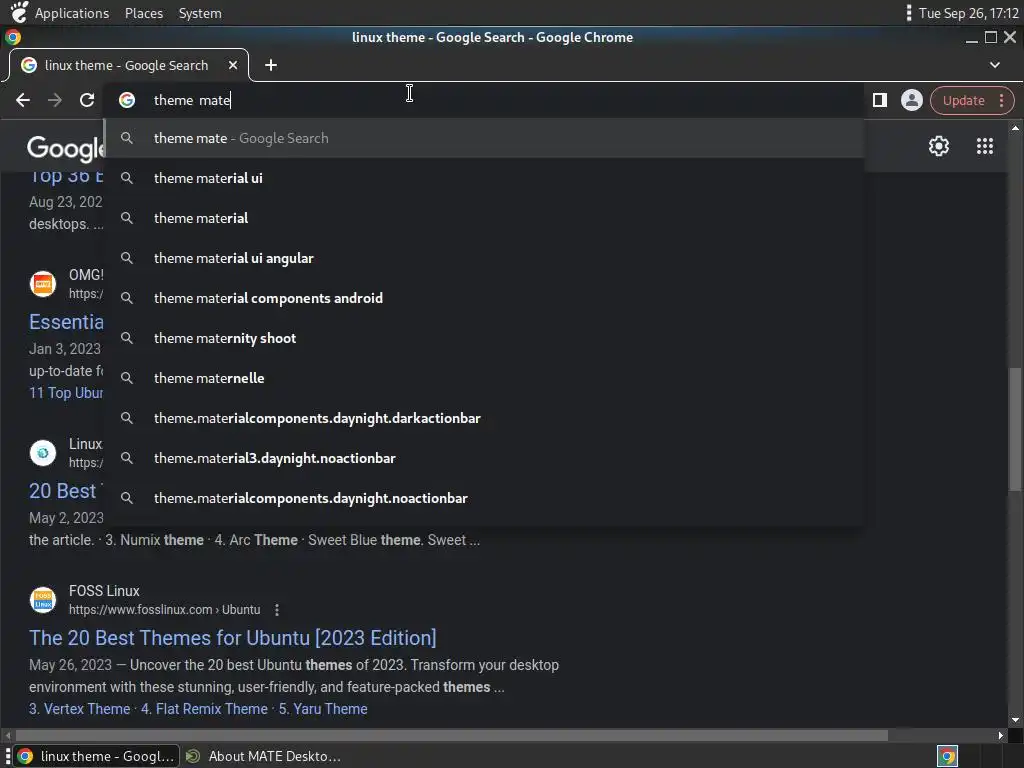Click 'linux theme - Googl...' taskbar button
This screenshot has height=768, width=1024.
97,756
